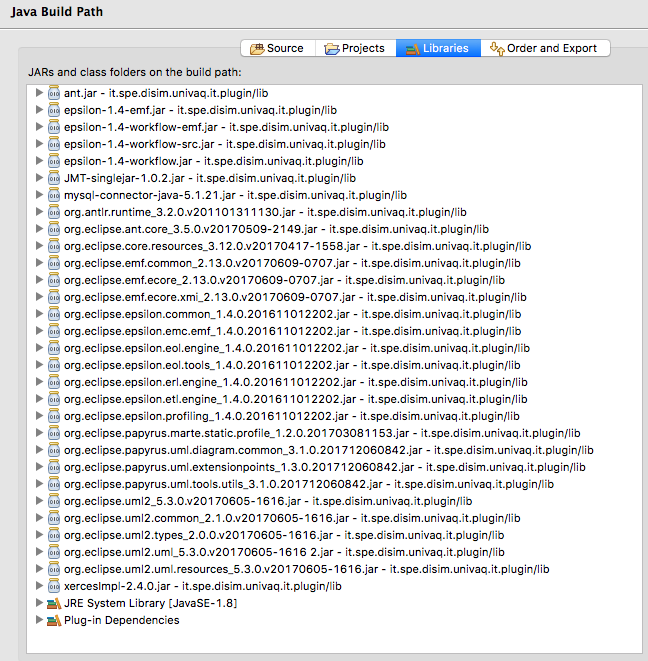The image size is (648, 661).
Task: Click jar icon of org.eclipse.emf.ecore.xmi entry
Action: [x=54, y=297]
